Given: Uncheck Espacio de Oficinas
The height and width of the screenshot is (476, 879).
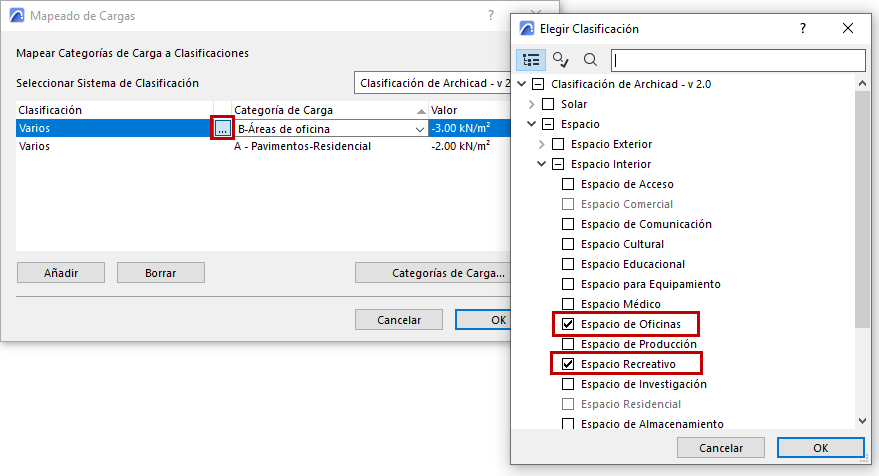Looking at the screenshot, I should click(568, 324).
